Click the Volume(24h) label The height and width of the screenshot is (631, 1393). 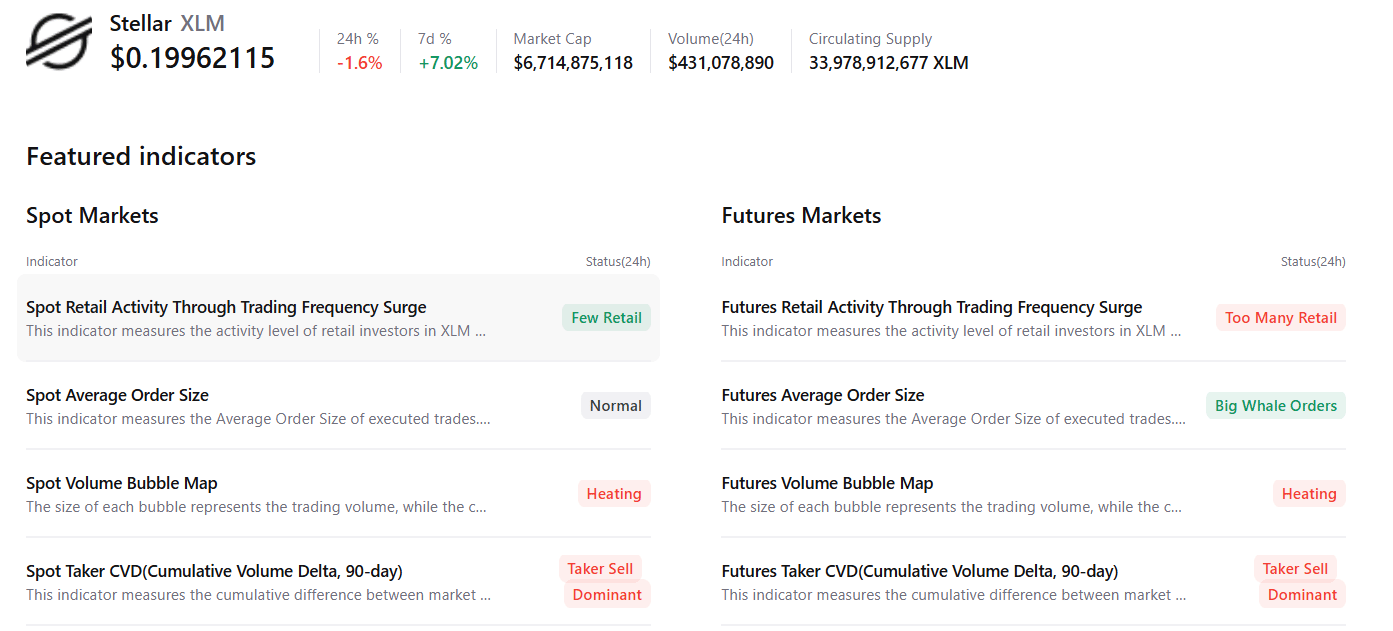pos(711,39)
